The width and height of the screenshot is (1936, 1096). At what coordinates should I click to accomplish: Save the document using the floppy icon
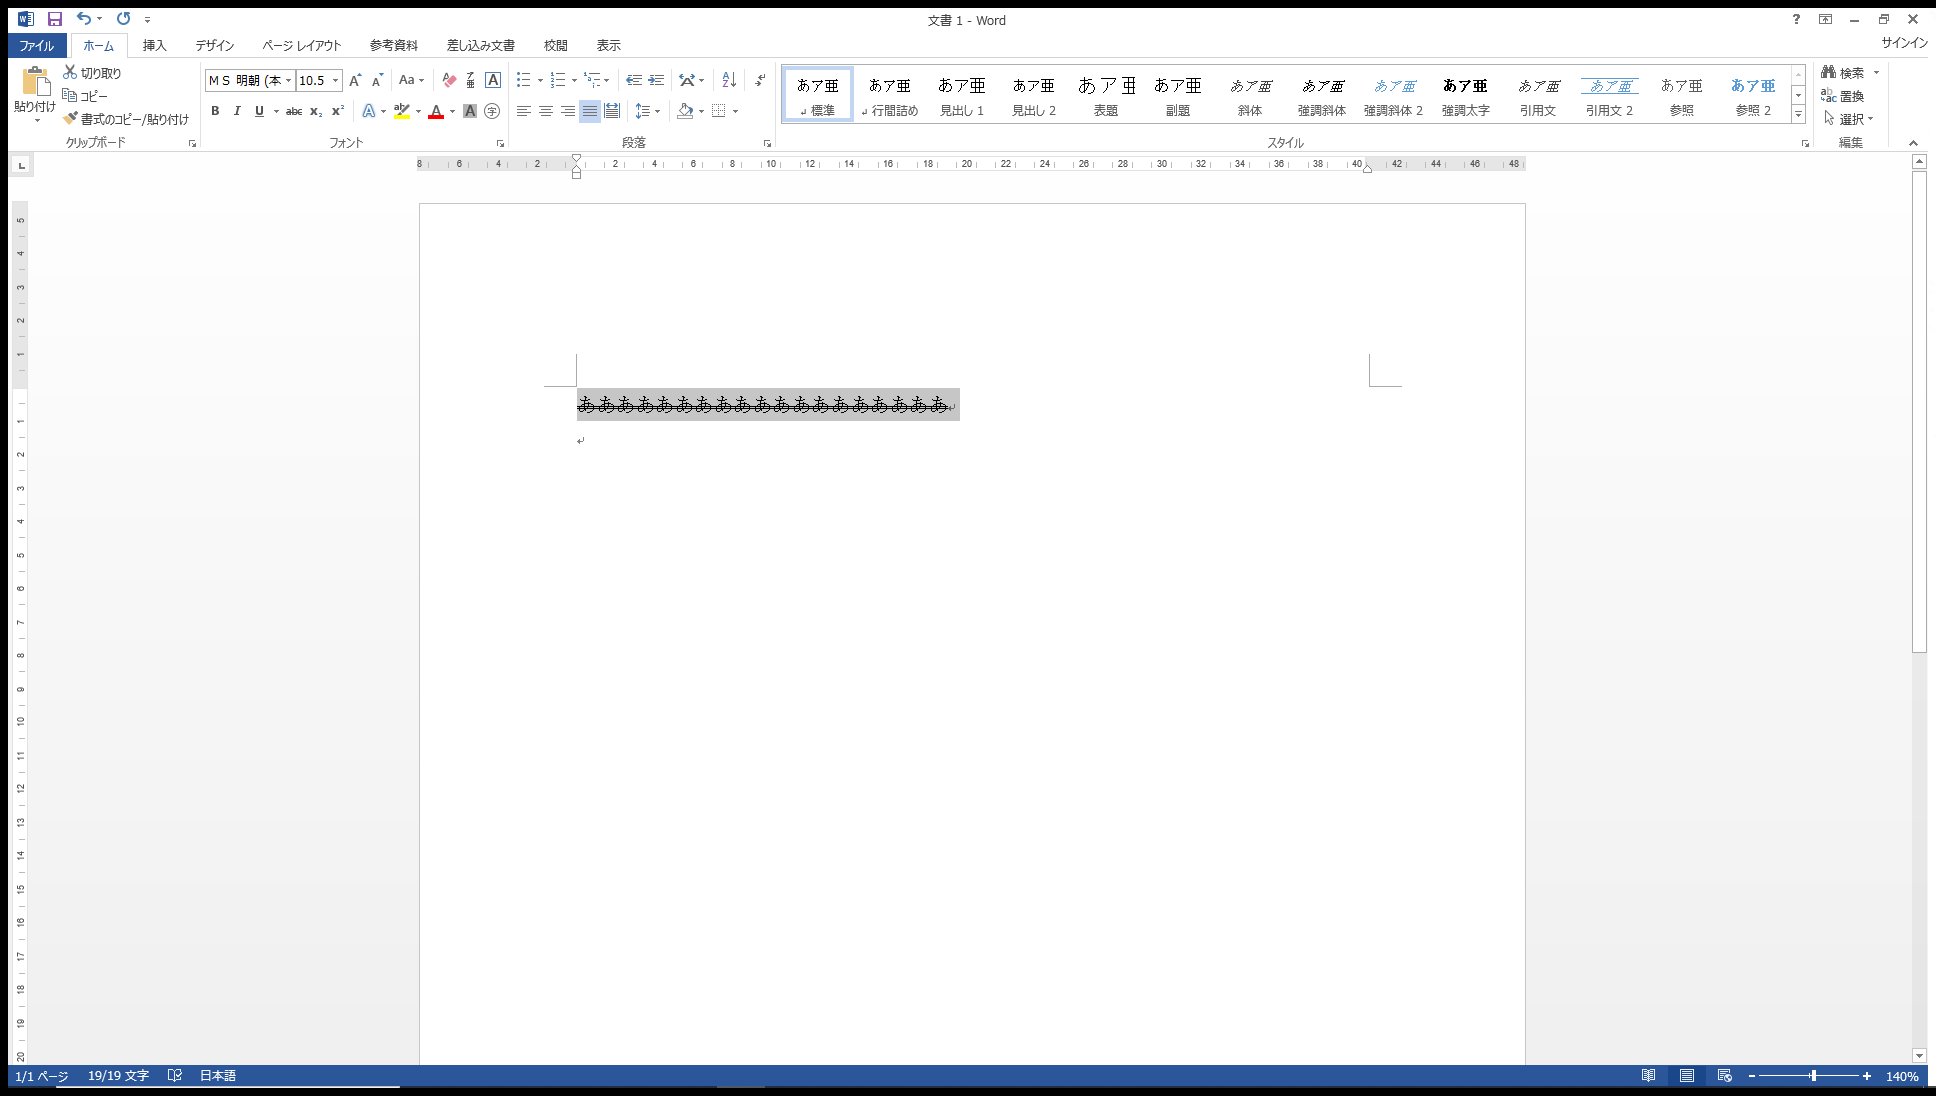55,19
